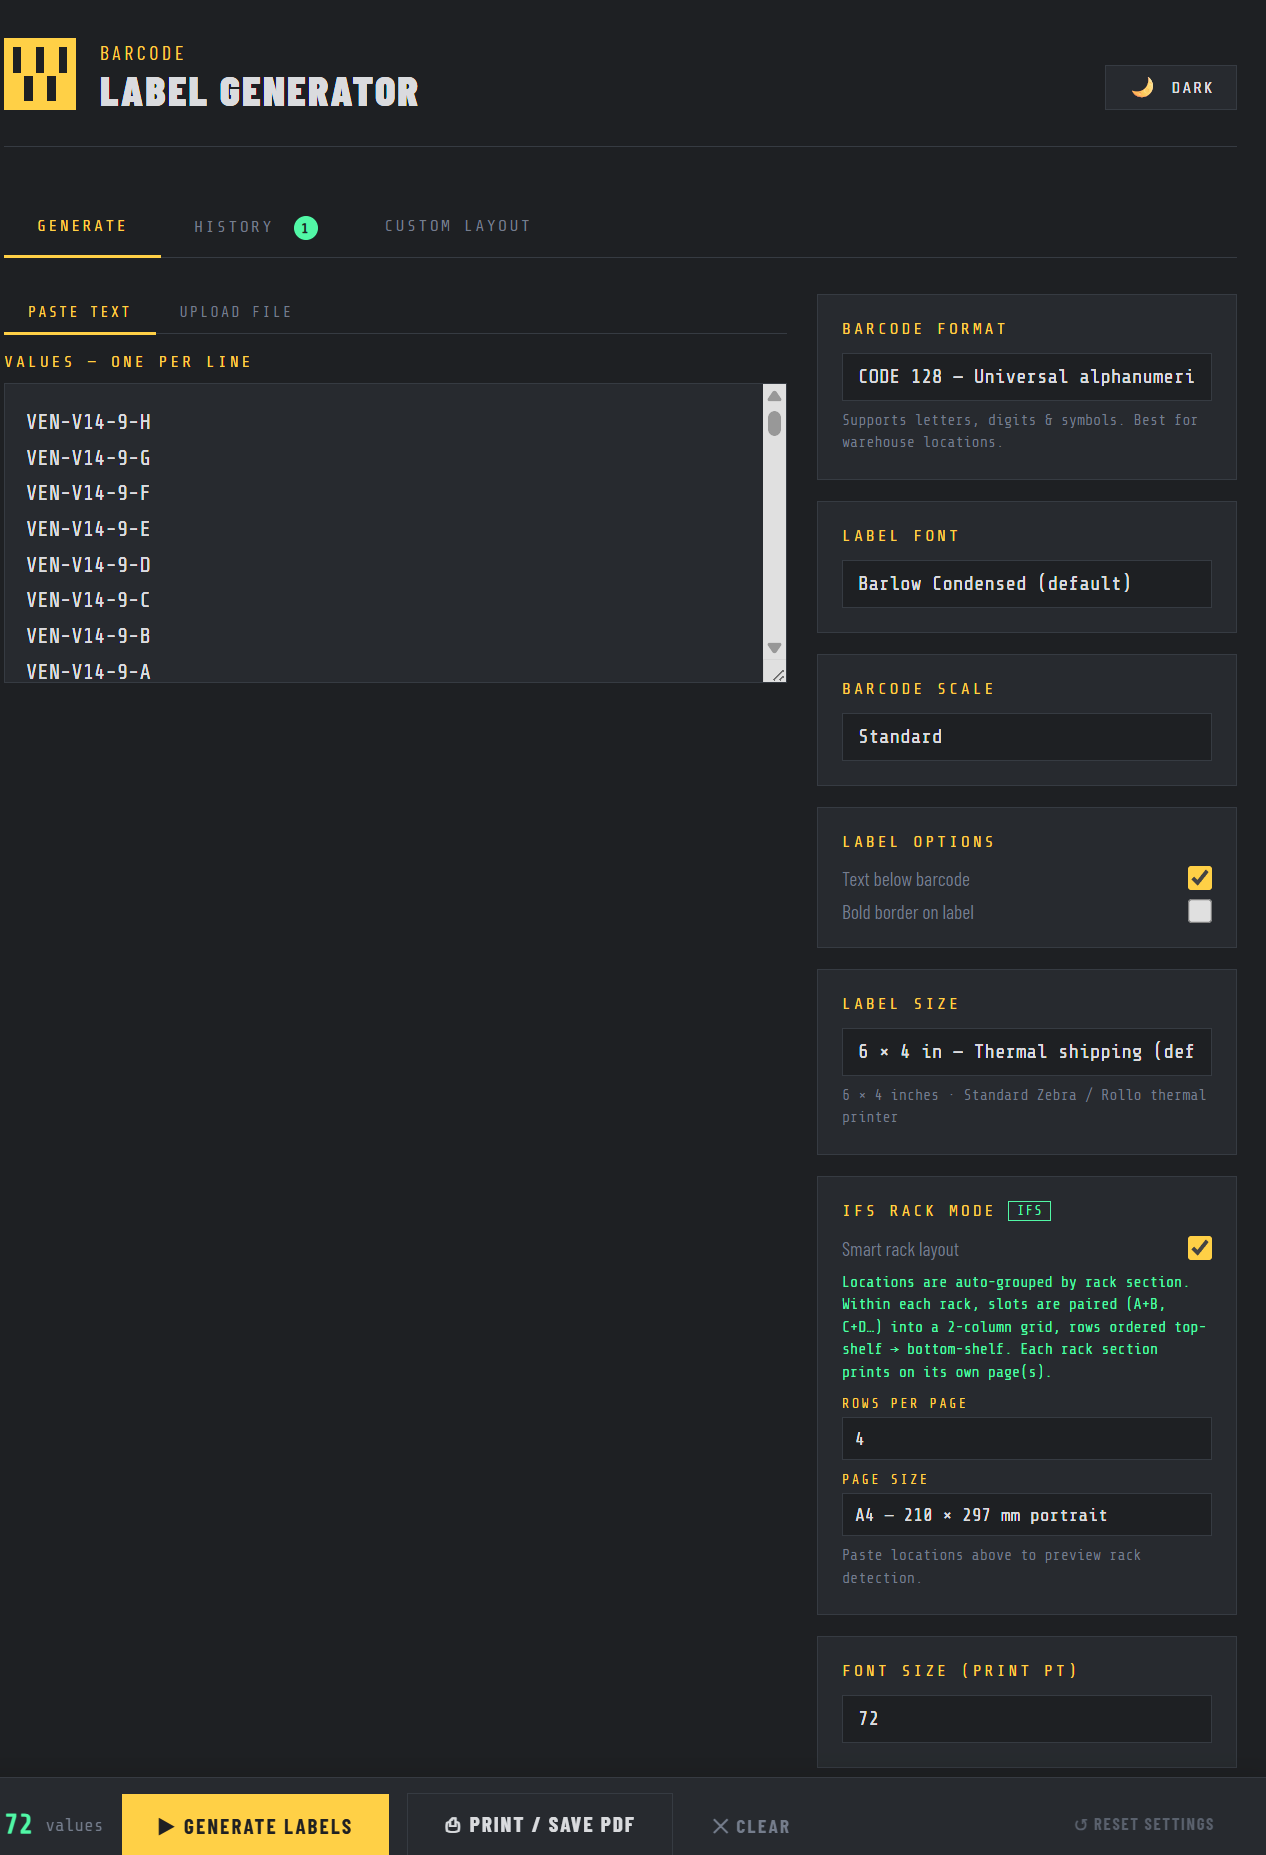Select the PASTE TEXT sub-tab
The image size is (1266, 1855).
80,312
